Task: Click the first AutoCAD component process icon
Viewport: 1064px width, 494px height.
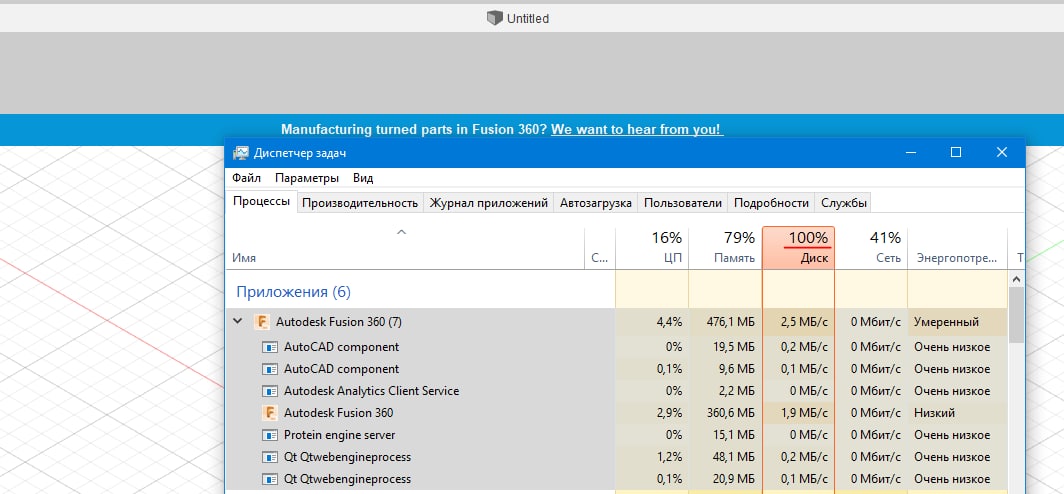Action: click(269, 347)
